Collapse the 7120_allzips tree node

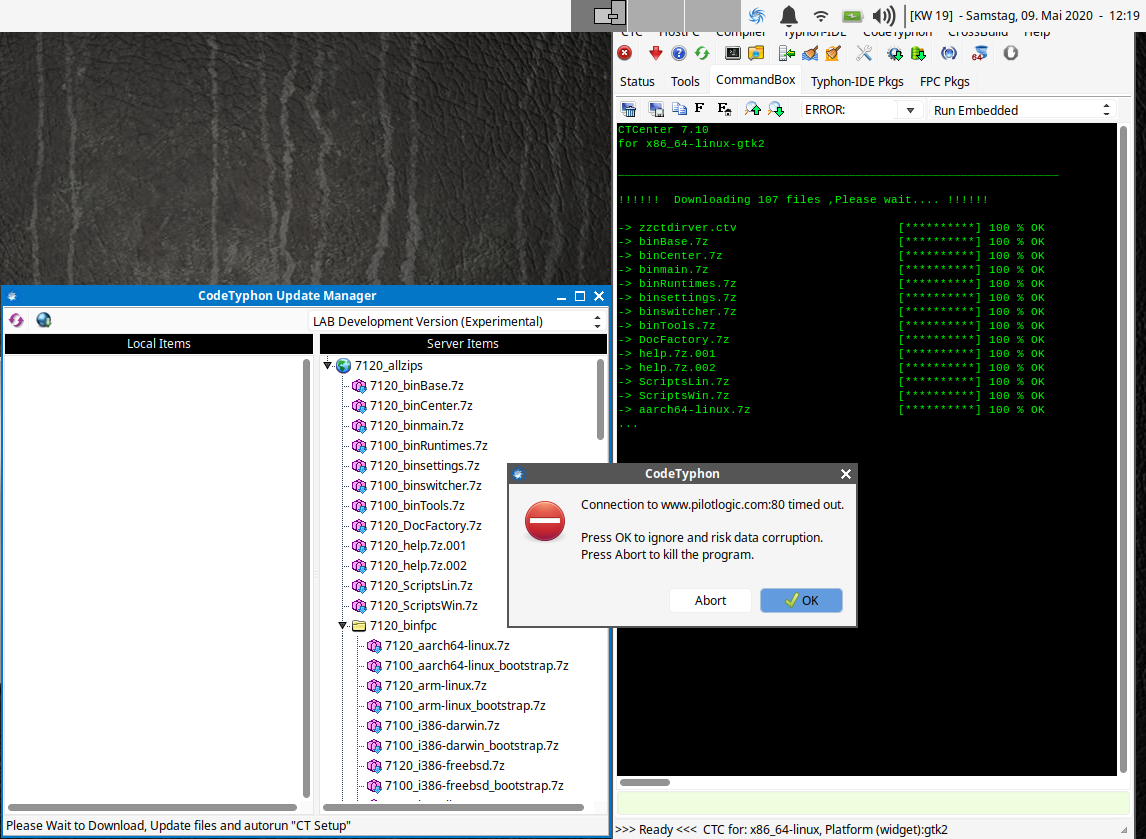click(x=327, y=365)
